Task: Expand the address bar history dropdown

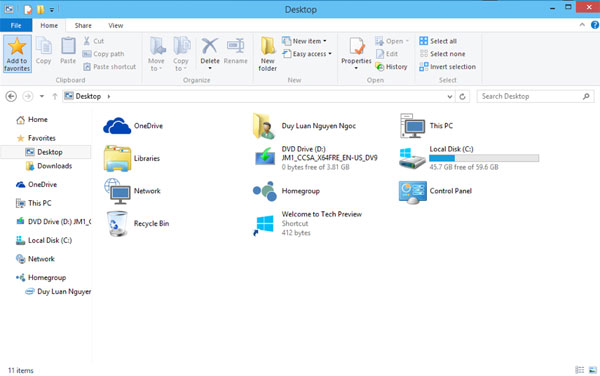Action: pos(450,97)
